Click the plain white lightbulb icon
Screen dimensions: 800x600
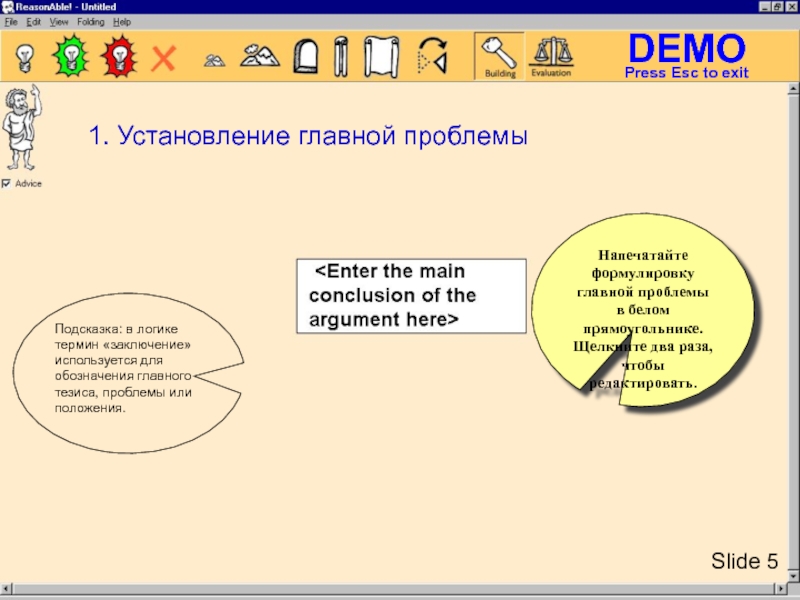(x=24, y=57)
